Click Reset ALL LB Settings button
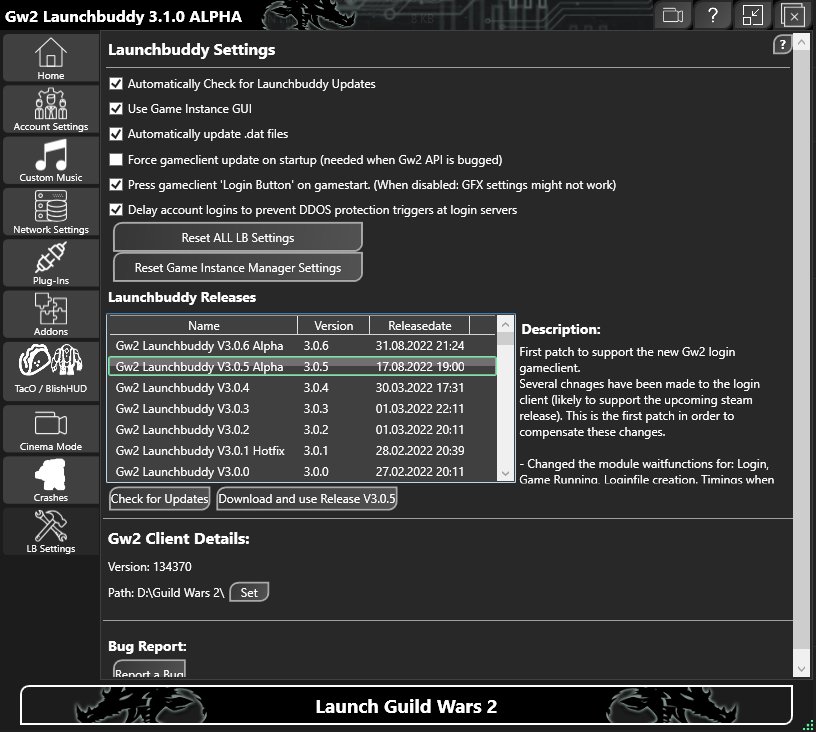816x732 pixels. pyautogui.click(x=237, y=238)
